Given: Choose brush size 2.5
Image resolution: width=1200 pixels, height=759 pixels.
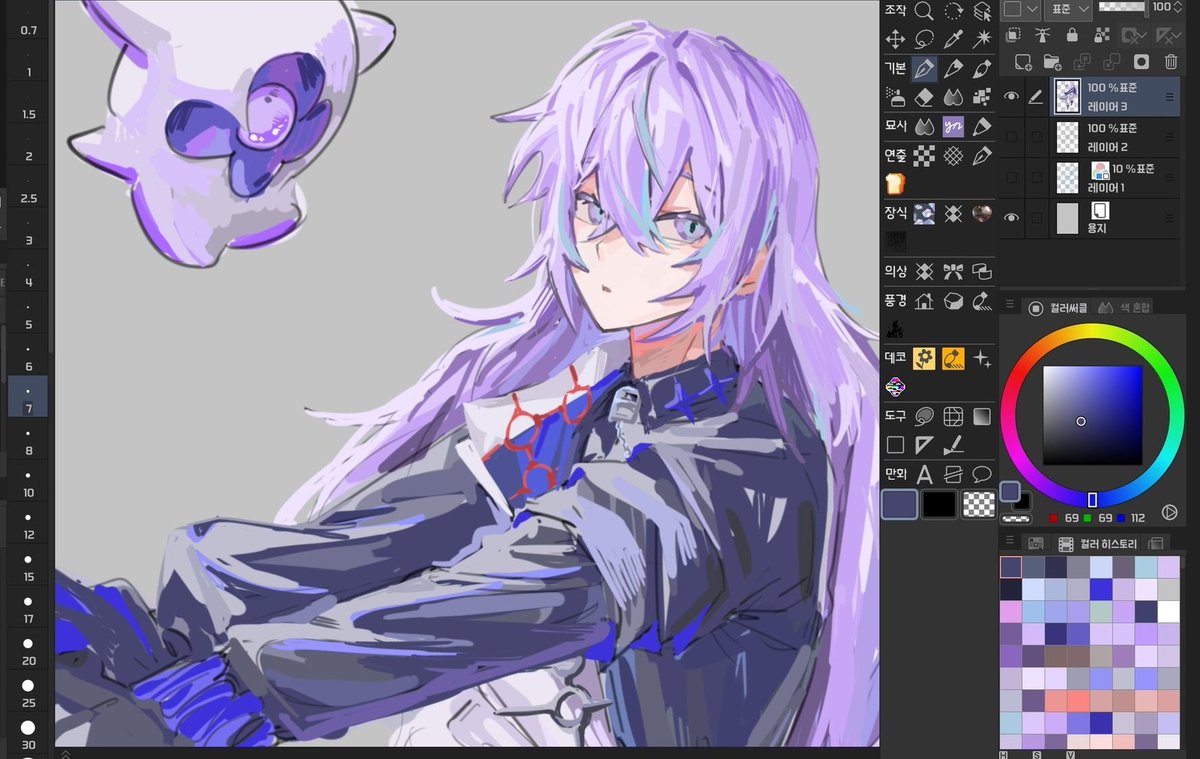Looking at the screenshot, I should pyautogui.click(x=28, y=186).
